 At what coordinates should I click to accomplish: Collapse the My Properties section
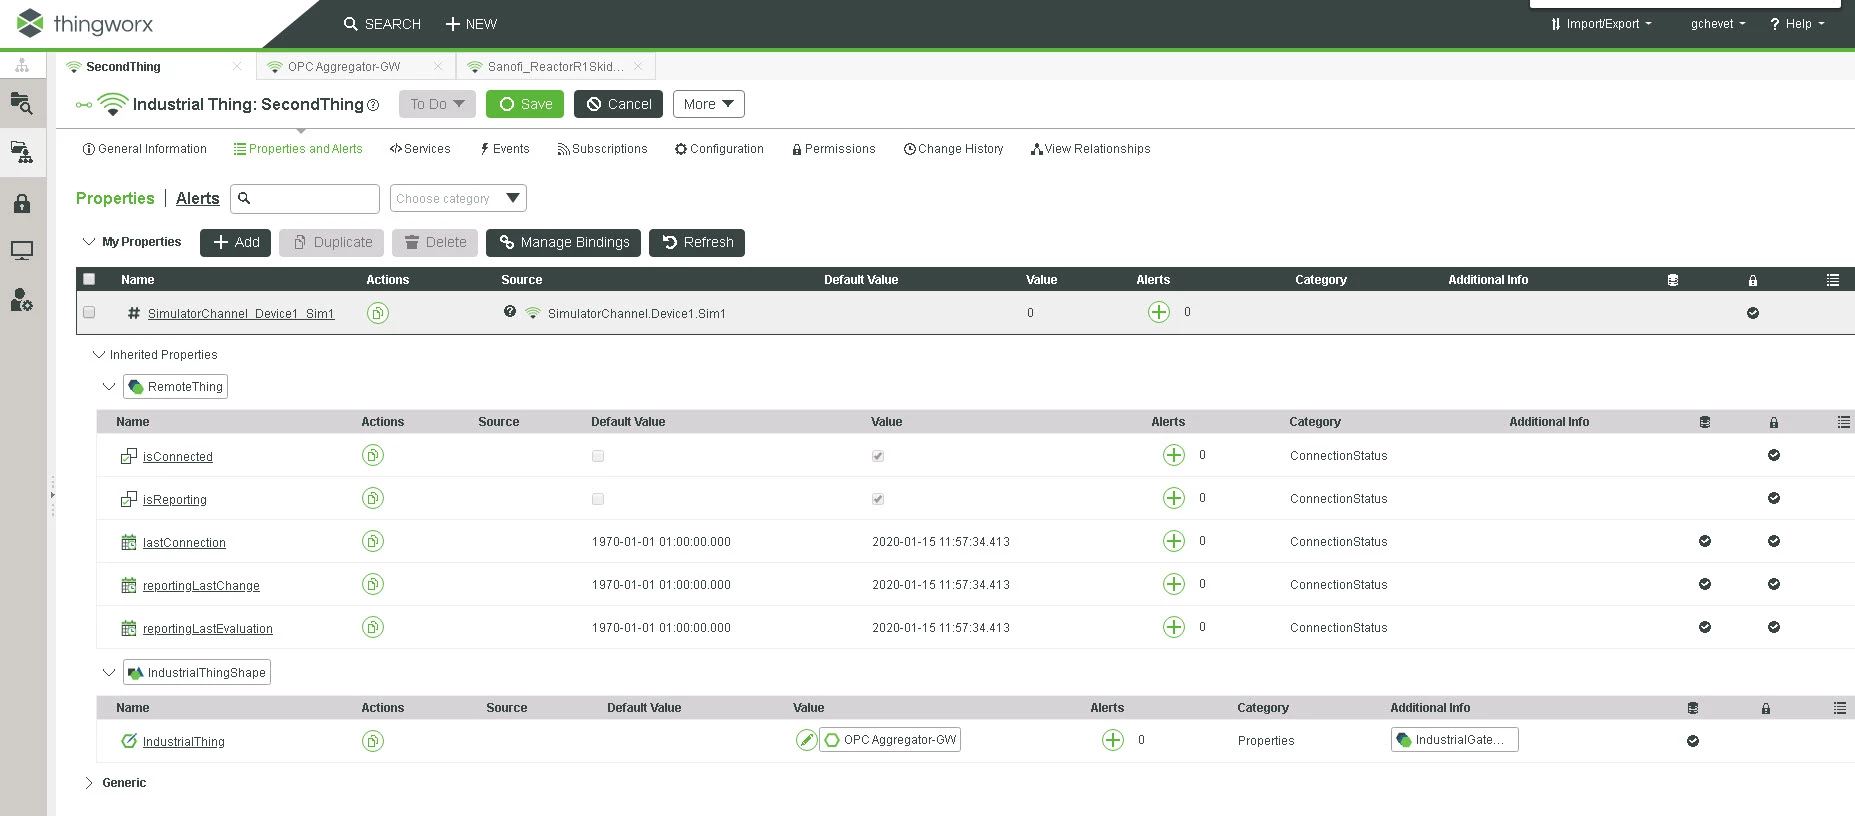(89, 242)
